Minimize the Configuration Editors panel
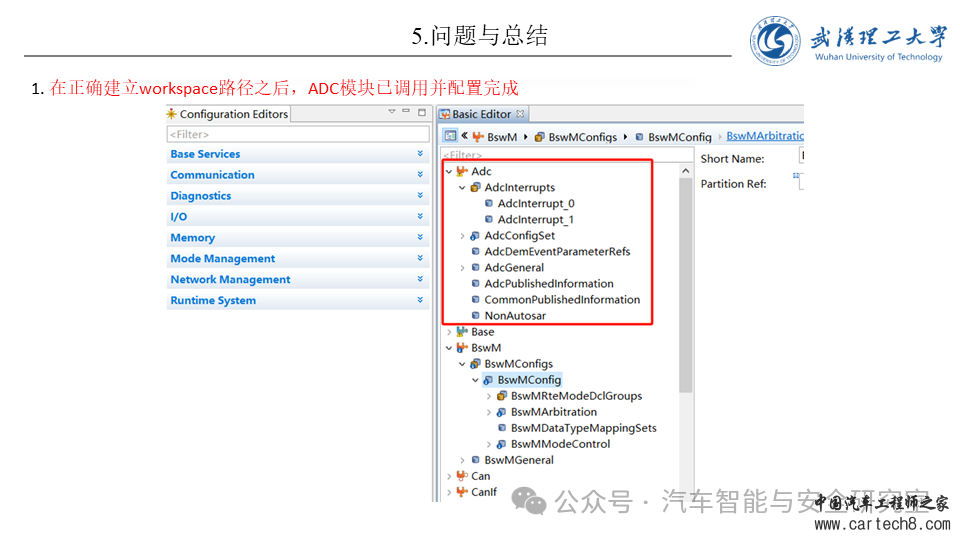The image size is (960, 540). coord(406,111)
